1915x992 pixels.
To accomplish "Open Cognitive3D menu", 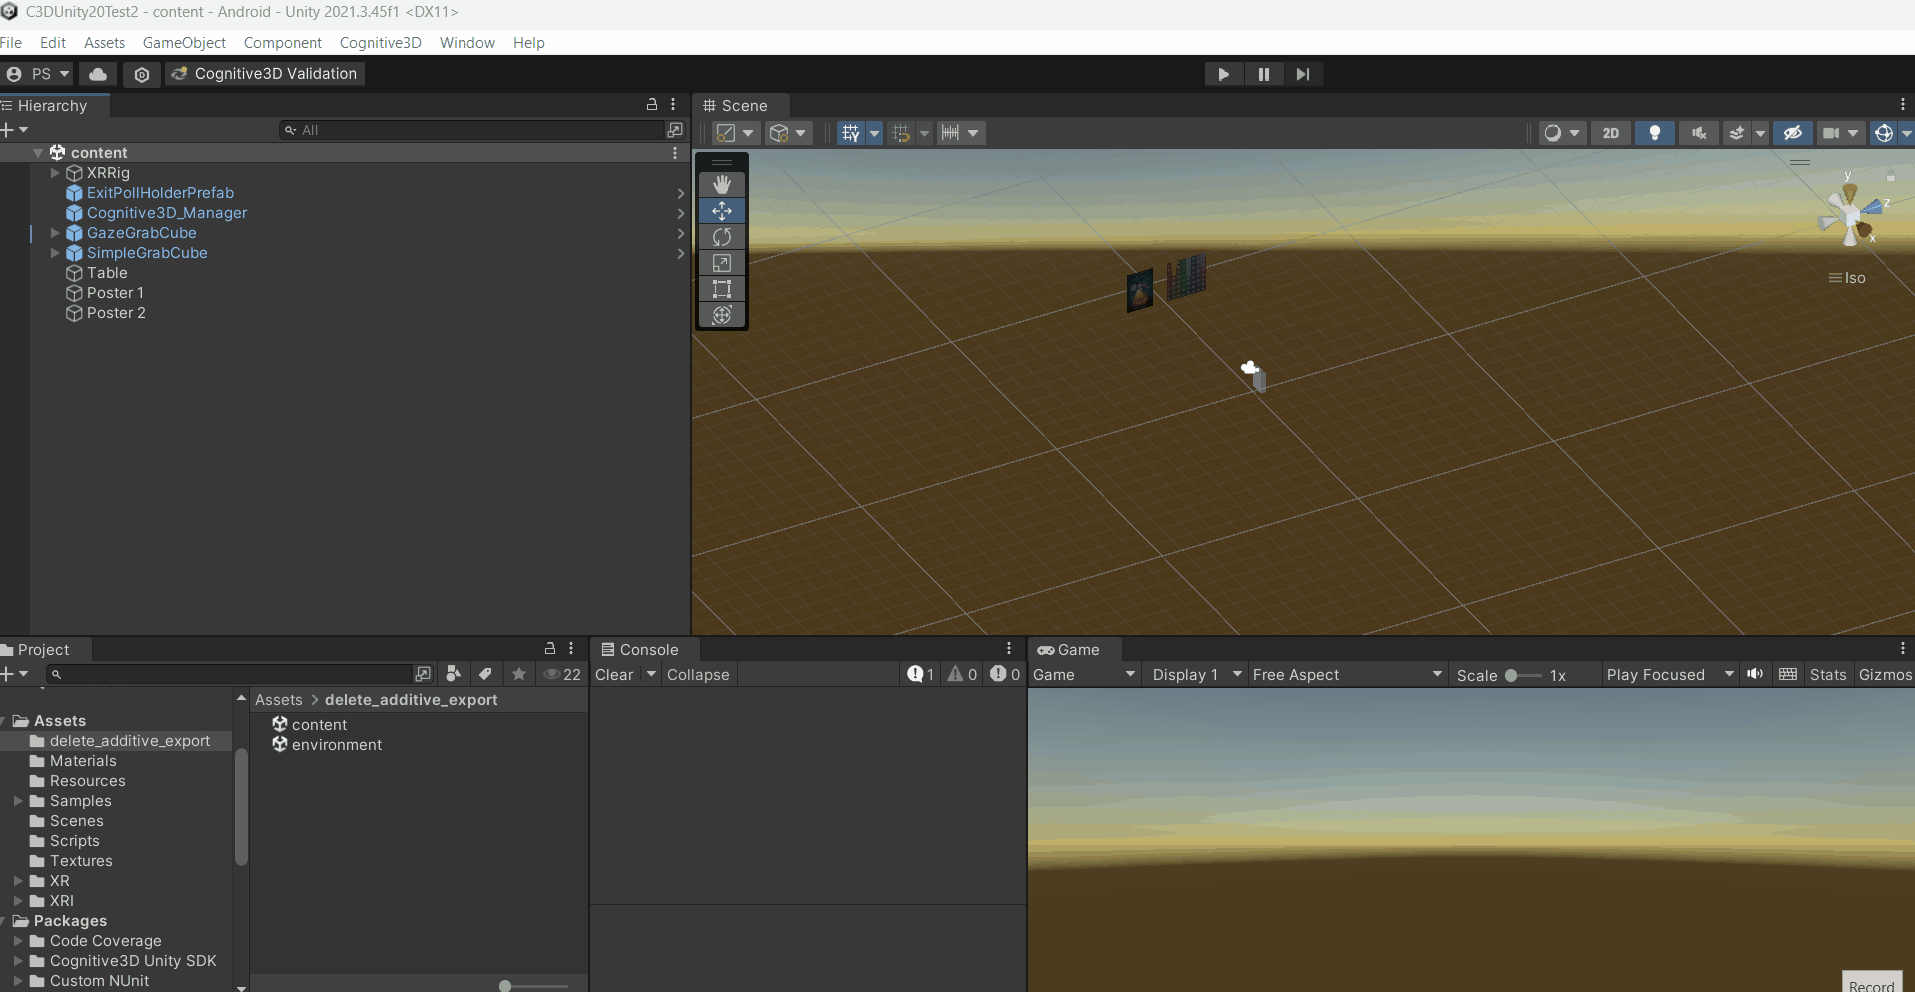I will (x=380, y=43).
